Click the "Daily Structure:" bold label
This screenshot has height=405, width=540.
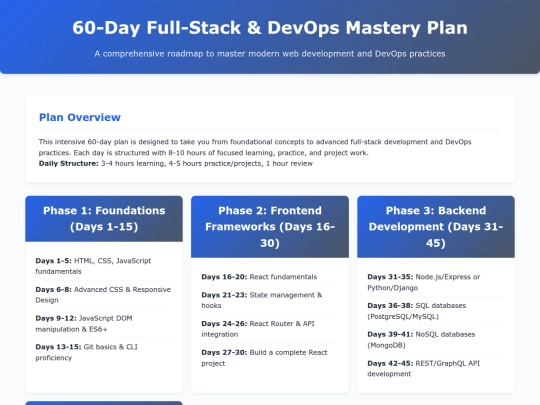pos(69,163)
